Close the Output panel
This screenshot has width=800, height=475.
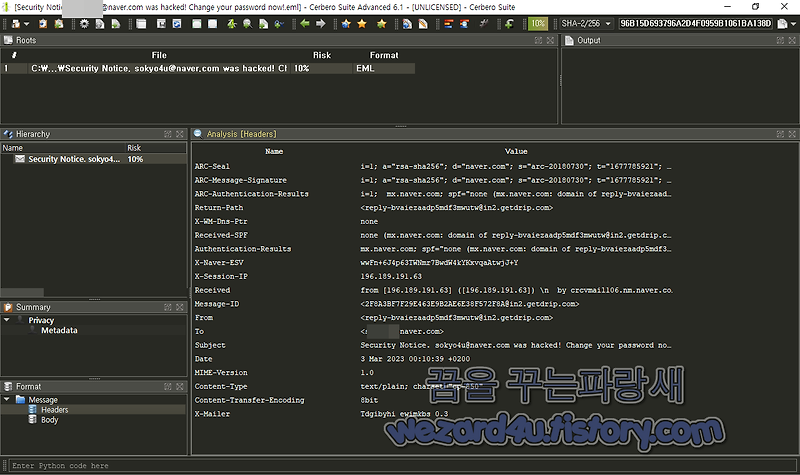click(x=792, y=40)
